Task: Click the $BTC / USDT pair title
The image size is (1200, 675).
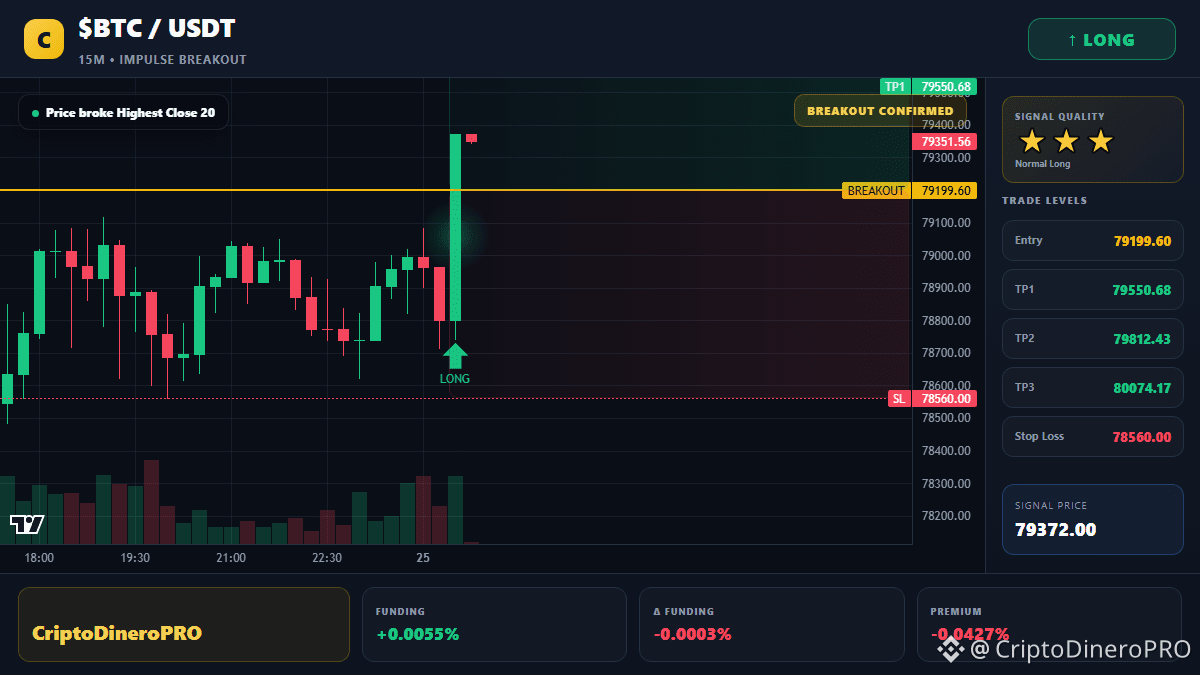Action: pos(157,29)
